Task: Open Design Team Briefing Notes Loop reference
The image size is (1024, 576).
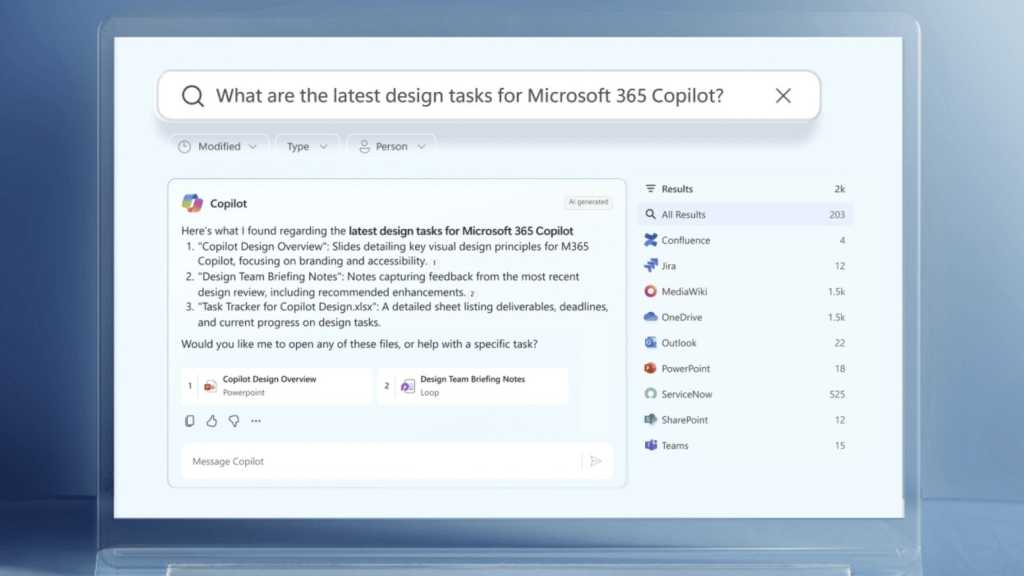Action: [x=473, y=386]
